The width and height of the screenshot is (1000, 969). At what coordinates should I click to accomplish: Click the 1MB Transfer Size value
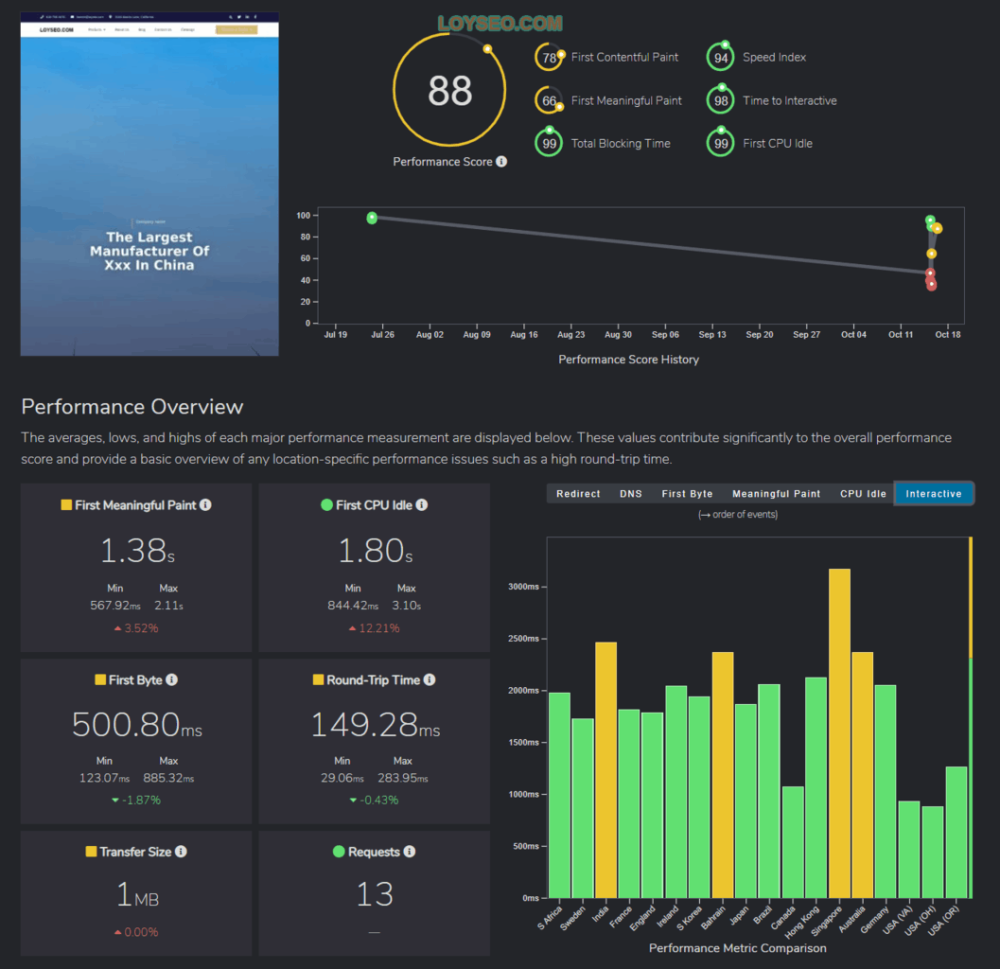pos(137,894)
